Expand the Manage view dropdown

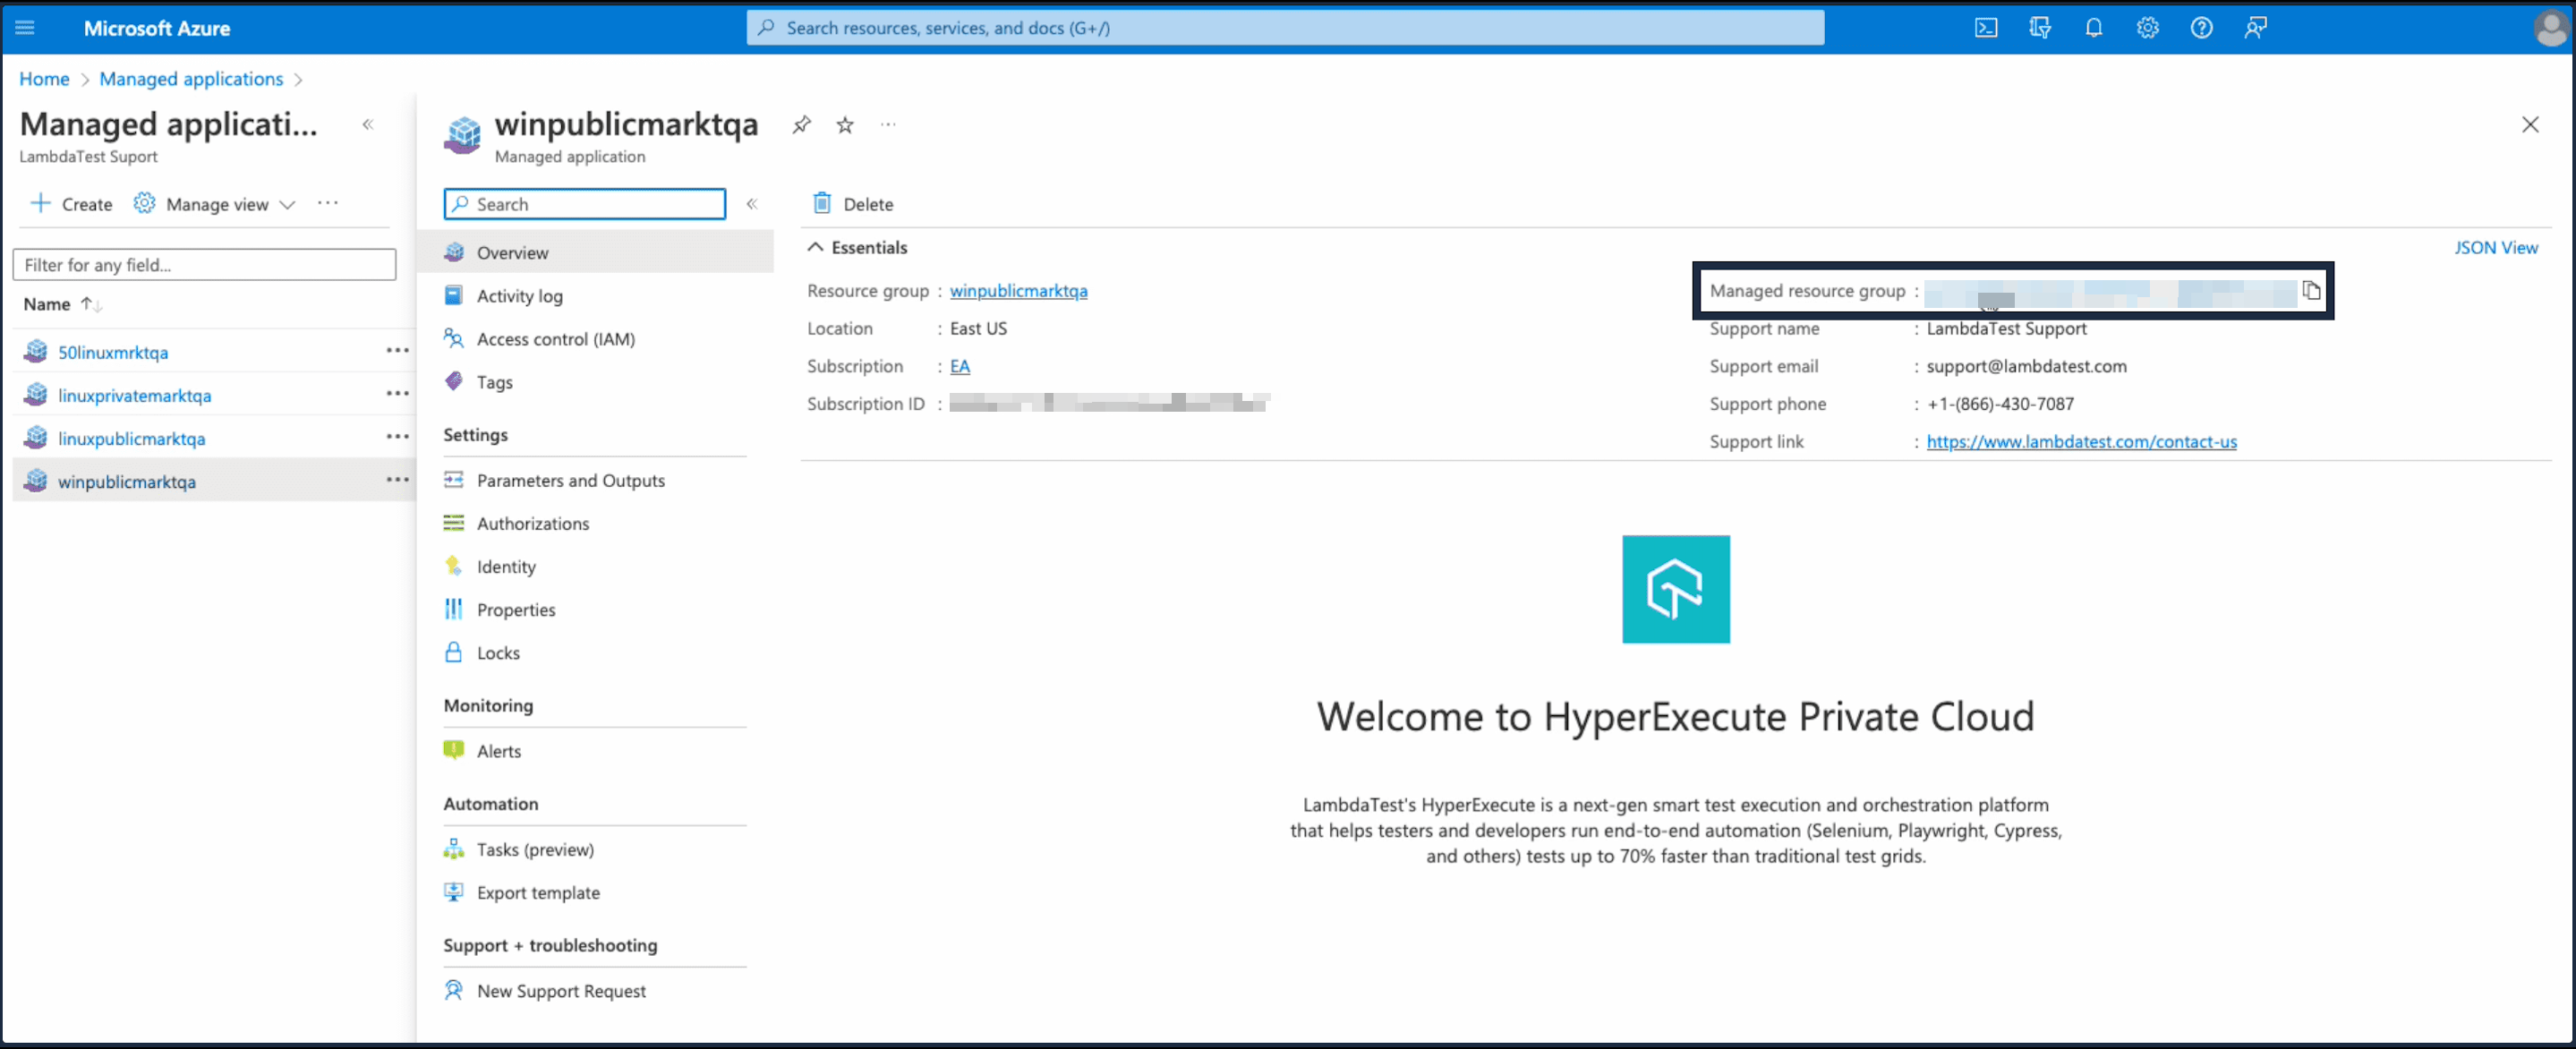(217, 204)
